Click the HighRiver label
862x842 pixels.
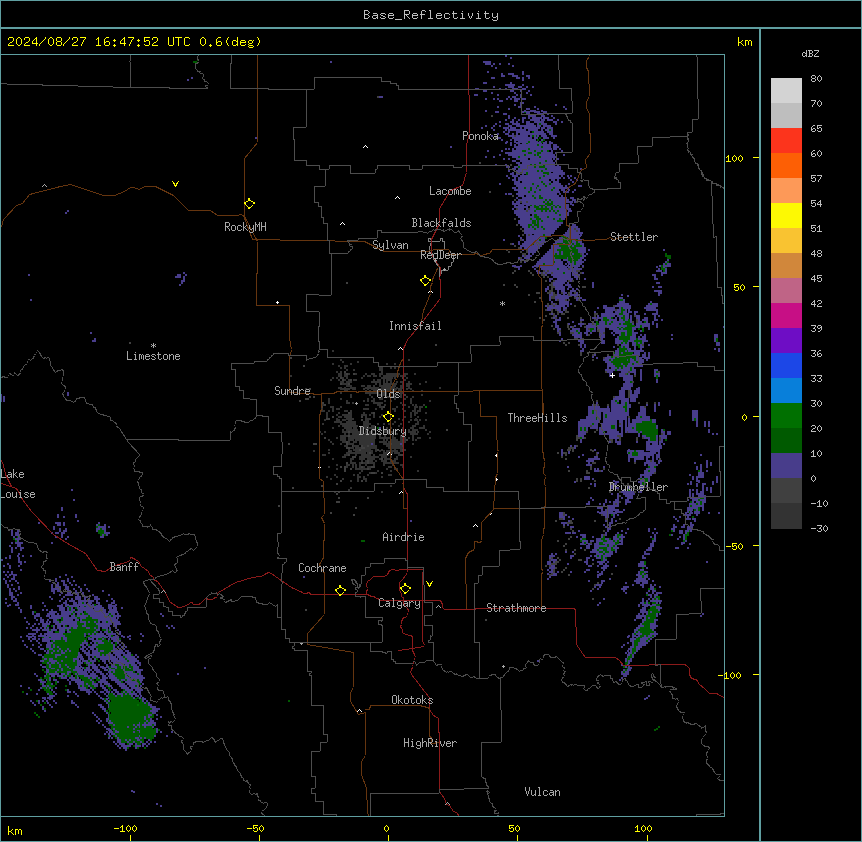coord(430,743)
